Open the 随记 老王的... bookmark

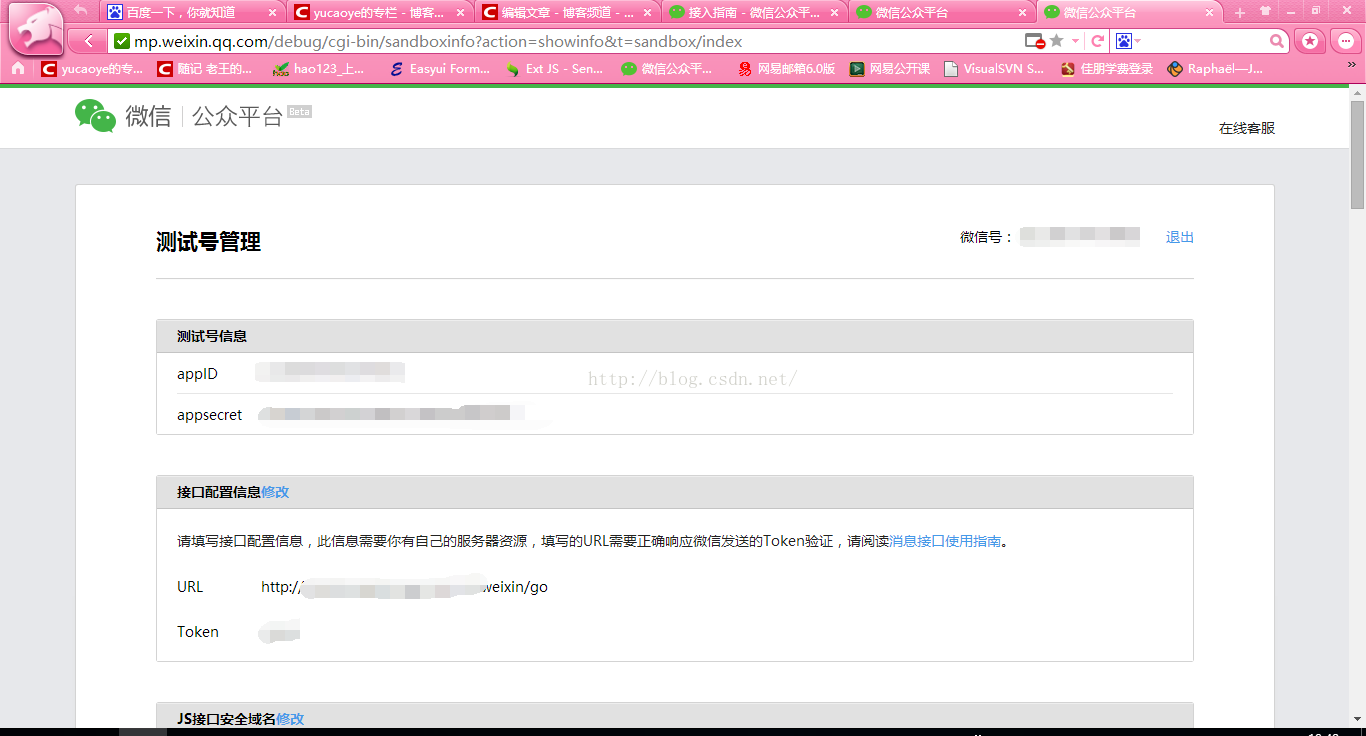pos(206,69)
